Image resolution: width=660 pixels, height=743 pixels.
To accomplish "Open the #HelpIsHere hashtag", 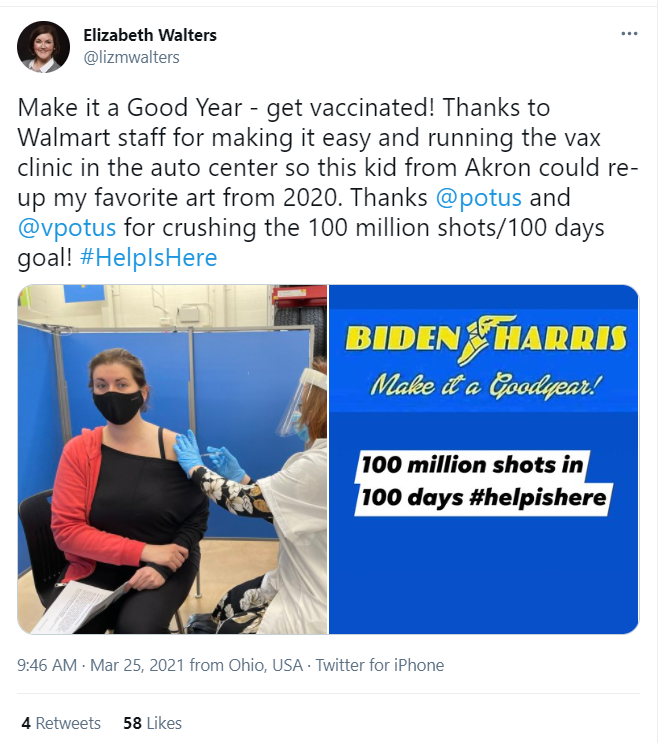I will pyautogui.click(x=149, y=258).
